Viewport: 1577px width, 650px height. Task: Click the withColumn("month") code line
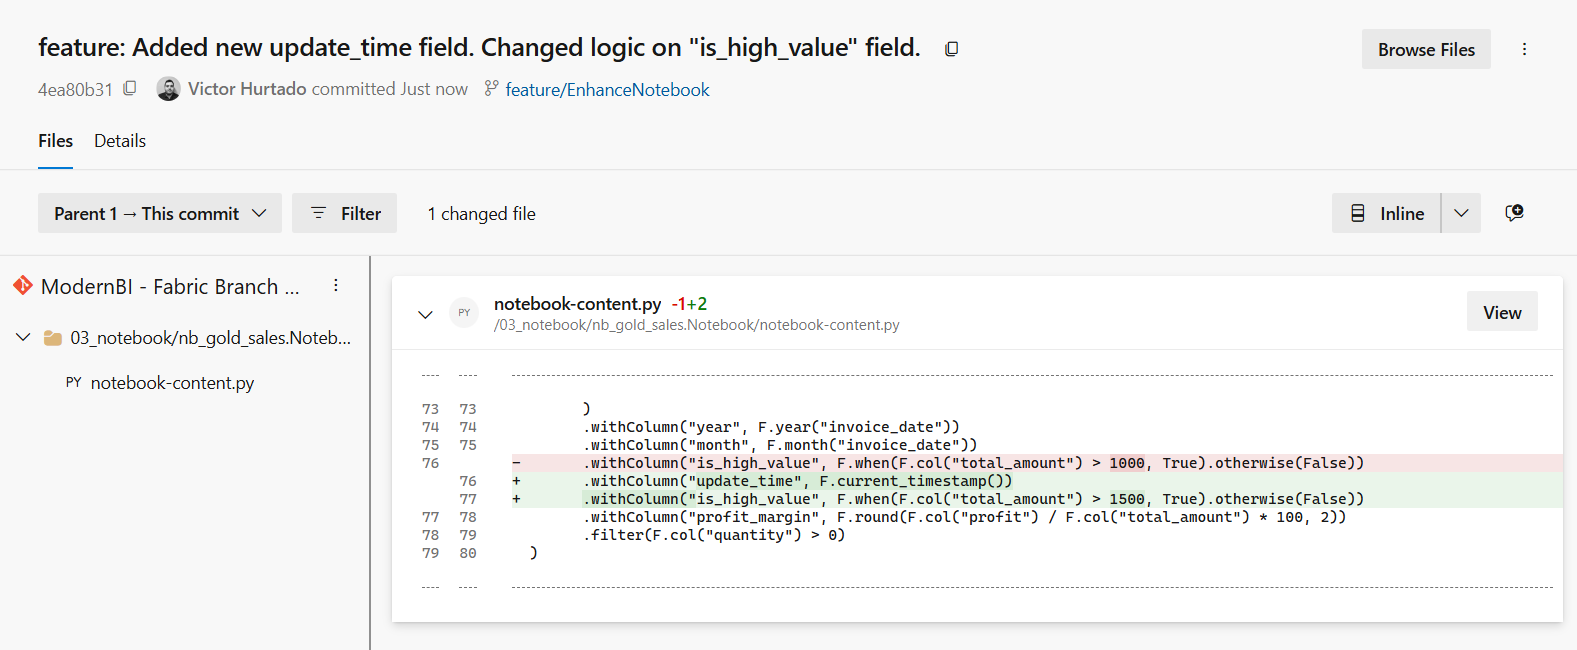[780, 445]
